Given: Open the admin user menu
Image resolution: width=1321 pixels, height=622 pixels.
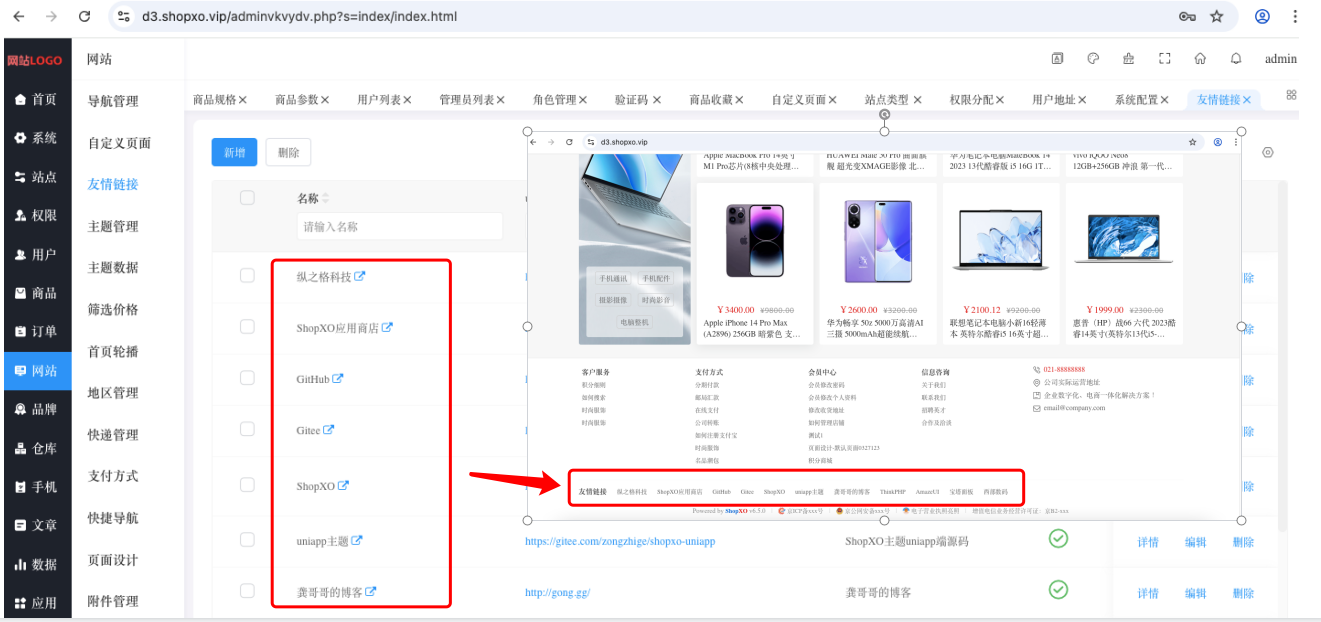Looking at the screenshot, I should click(1281, 59).
